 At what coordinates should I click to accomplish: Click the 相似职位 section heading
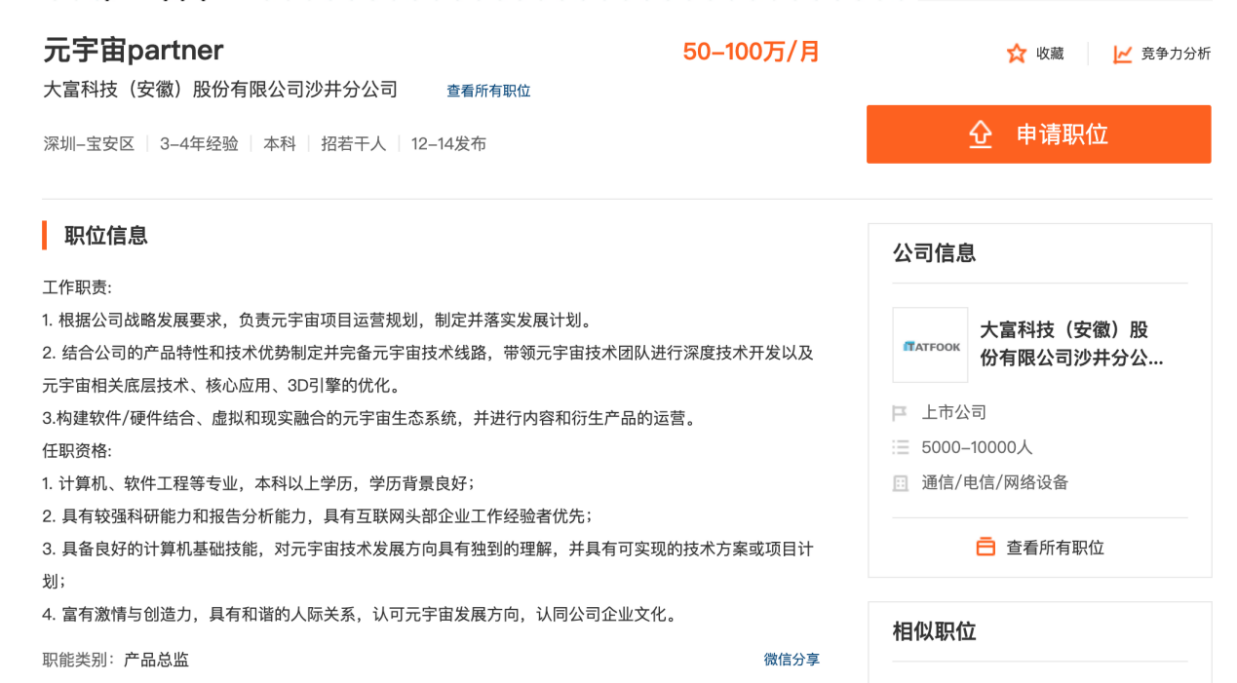[934, 631]
